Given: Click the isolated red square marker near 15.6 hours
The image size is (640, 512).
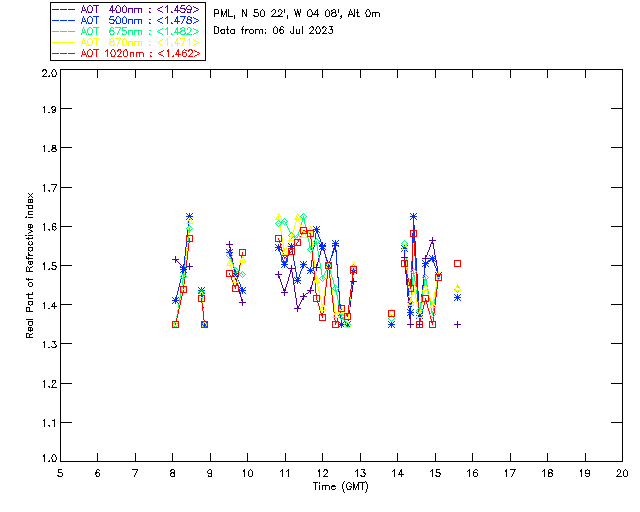Looking at the screenshot, I should pyautogui.click(x=458, y=264).
